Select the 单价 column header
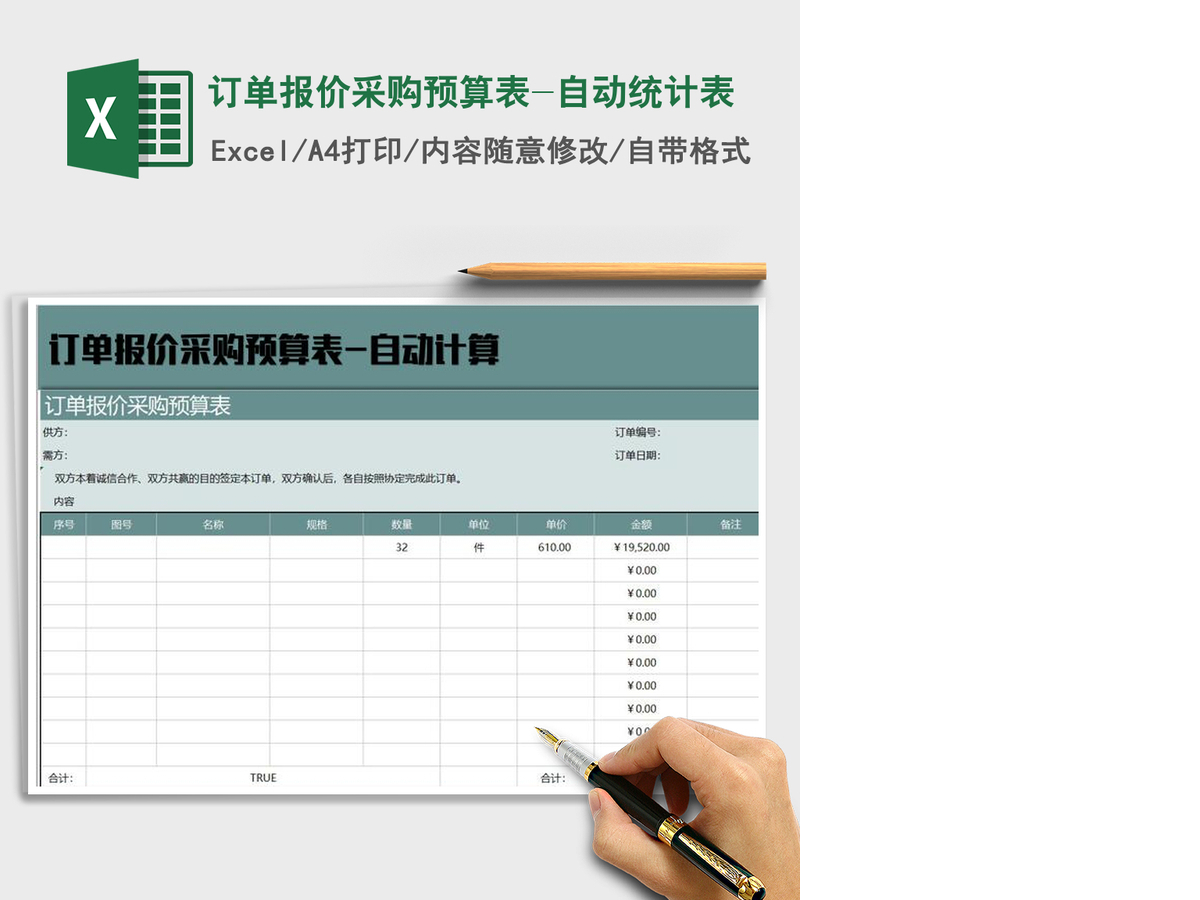The width and height of the screenshot is (1200, 900). click(x=556, y=525)
